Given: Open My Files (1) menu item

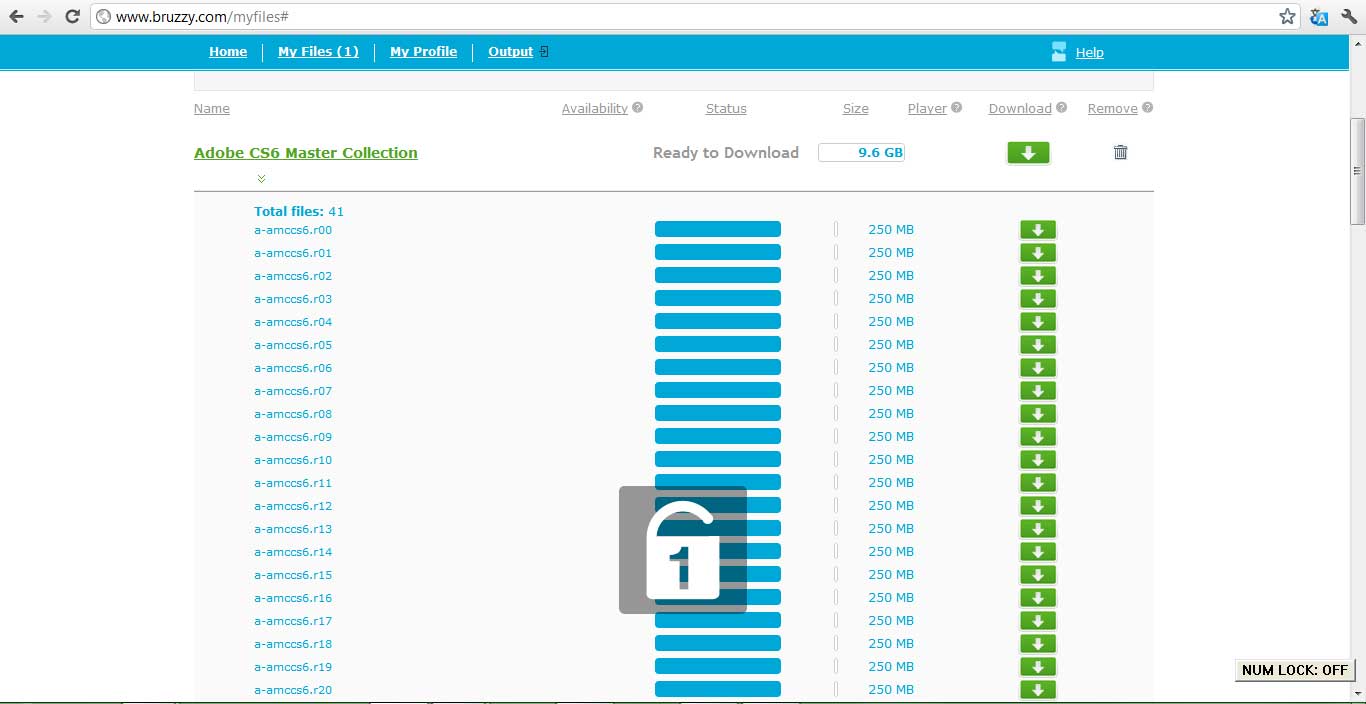Looking at the screenshot, I should pyautogui.click(x=318, y=52).
